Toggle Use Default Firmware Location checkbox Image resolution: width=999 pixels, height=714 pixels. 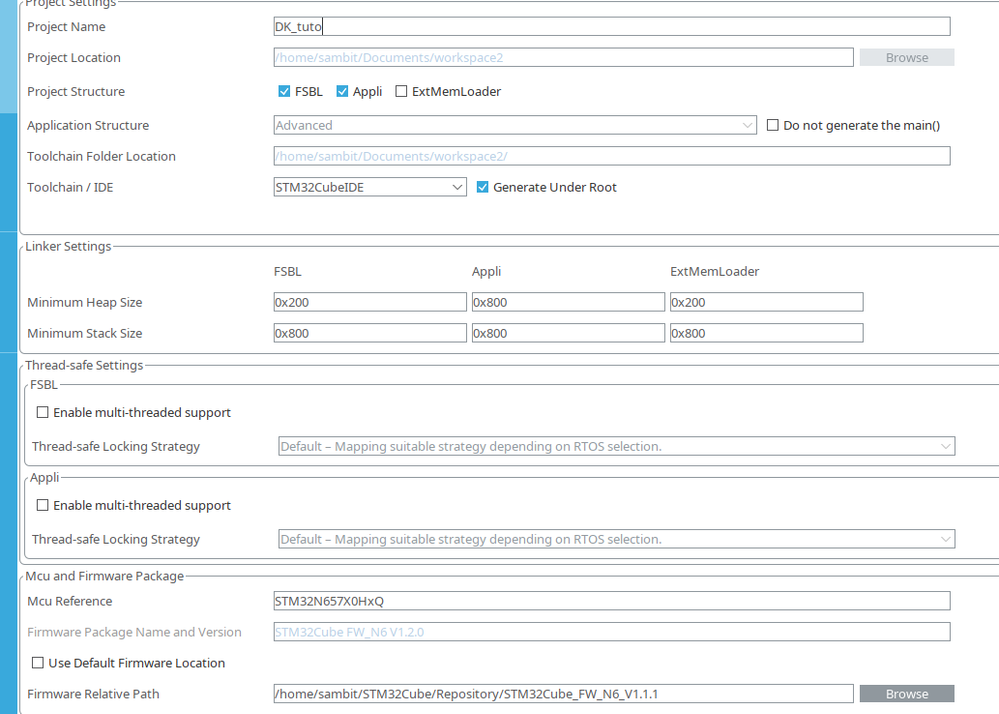(38, 663)
